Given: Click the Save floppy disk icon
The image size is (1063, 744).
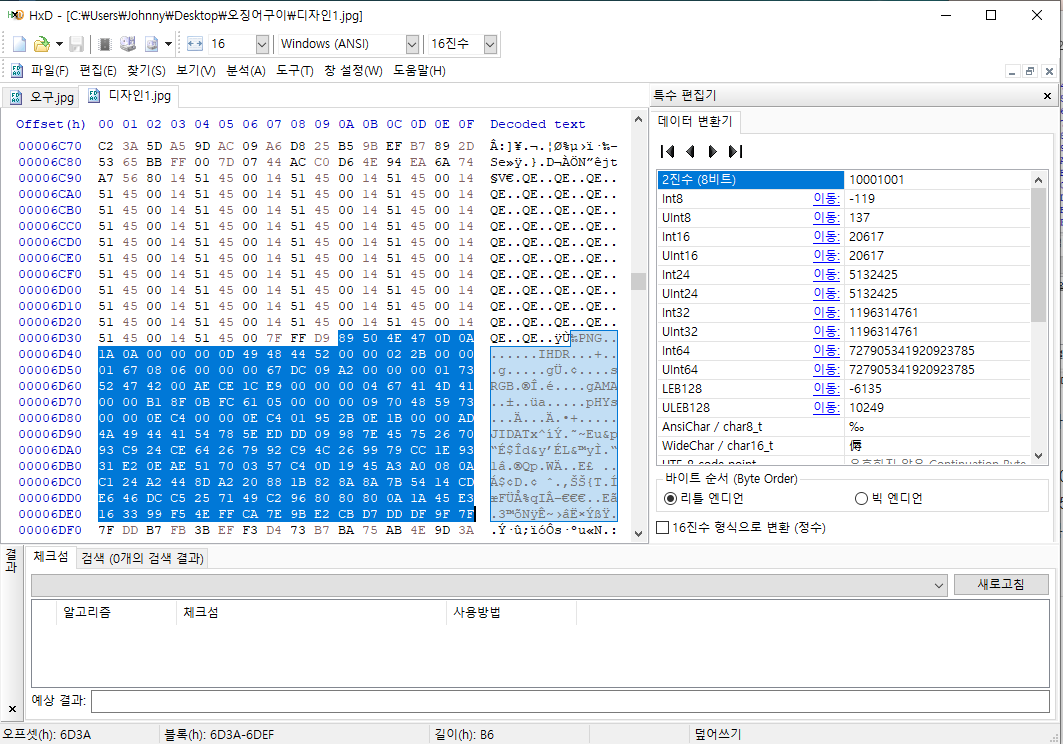Looking at the screenshot, I should [x=77, y=44].
